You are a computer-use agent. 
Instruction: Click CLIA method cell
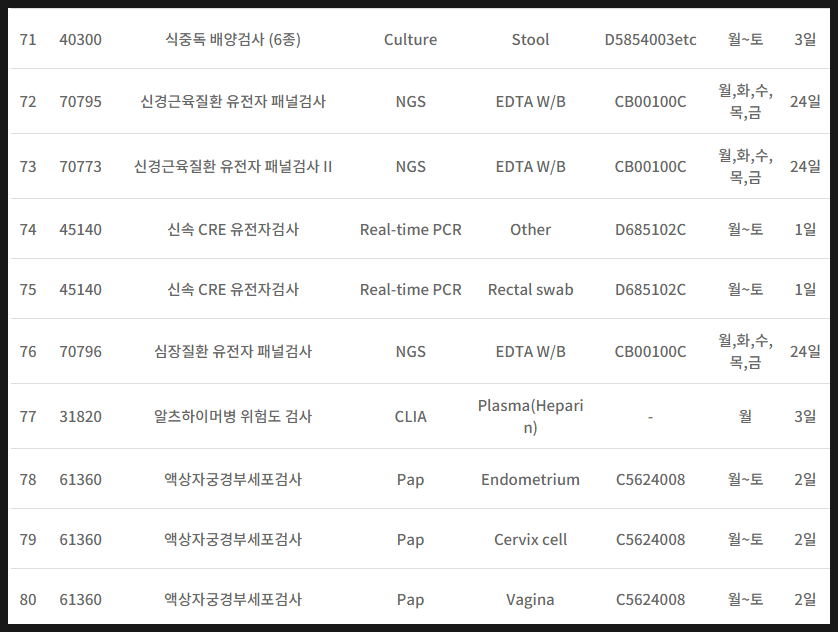[x=410, y=417]
